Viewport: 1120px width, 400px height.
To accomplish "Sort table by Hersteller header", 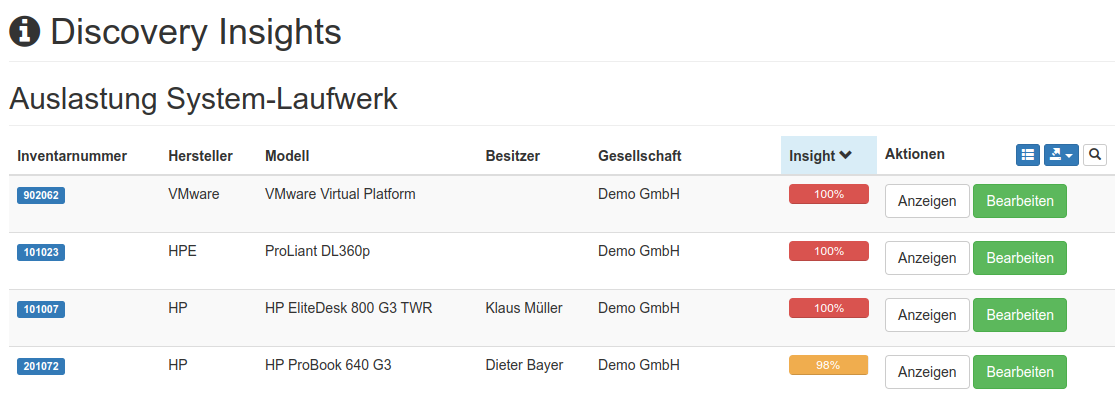I will (200, 156).
